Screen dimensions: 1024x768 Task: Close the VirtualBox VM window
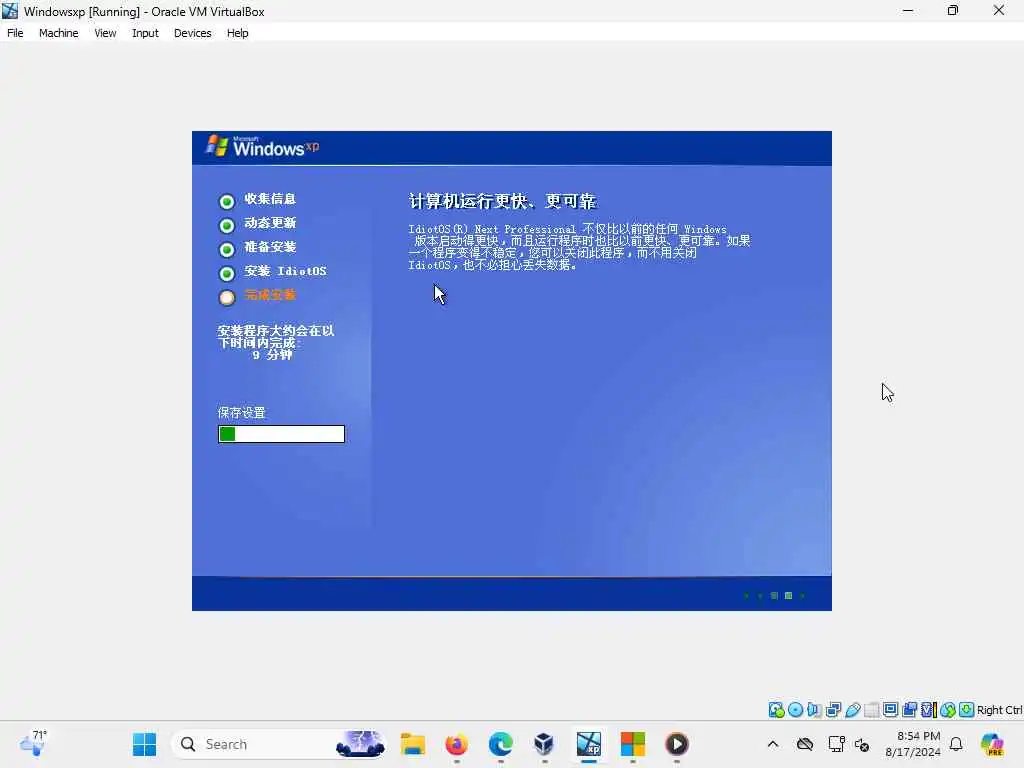point(999,10)
